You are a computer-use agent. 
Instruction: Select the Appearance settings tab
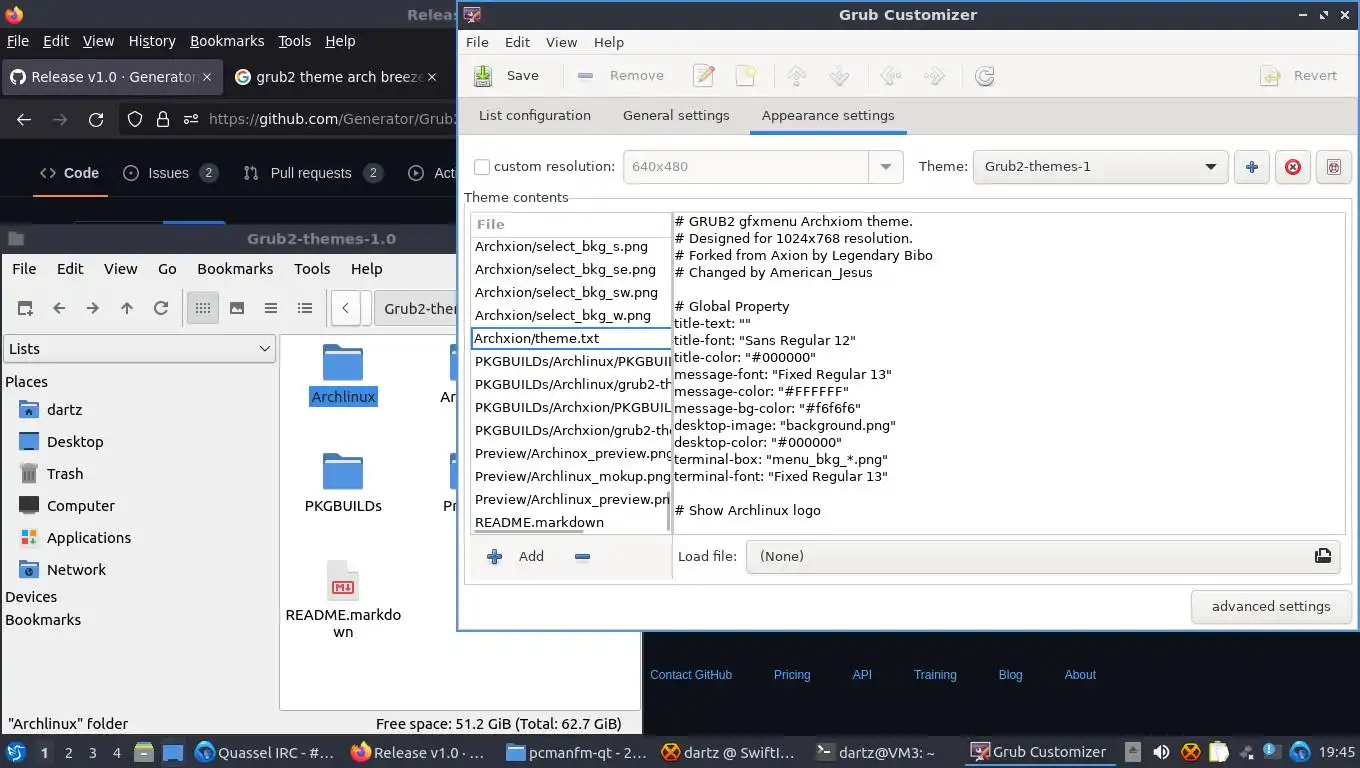coord(828,115)
